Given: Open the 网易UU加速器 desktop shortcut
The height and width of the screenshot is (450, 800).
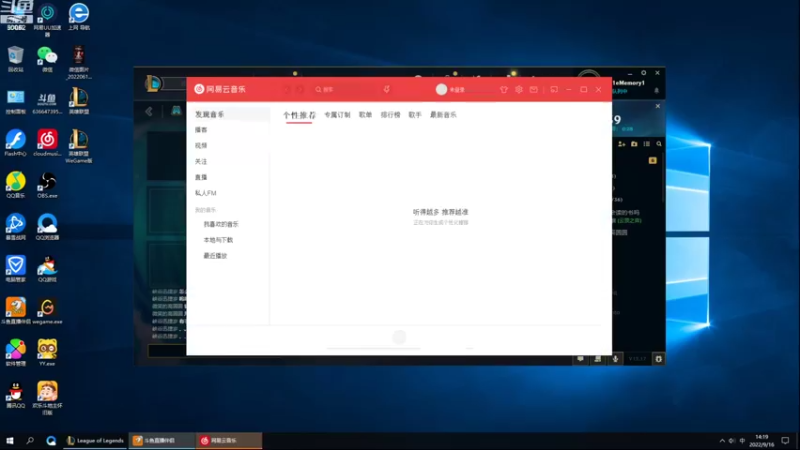Looking at the screenshot, I should pyautogui.click(x=47, y=20).
